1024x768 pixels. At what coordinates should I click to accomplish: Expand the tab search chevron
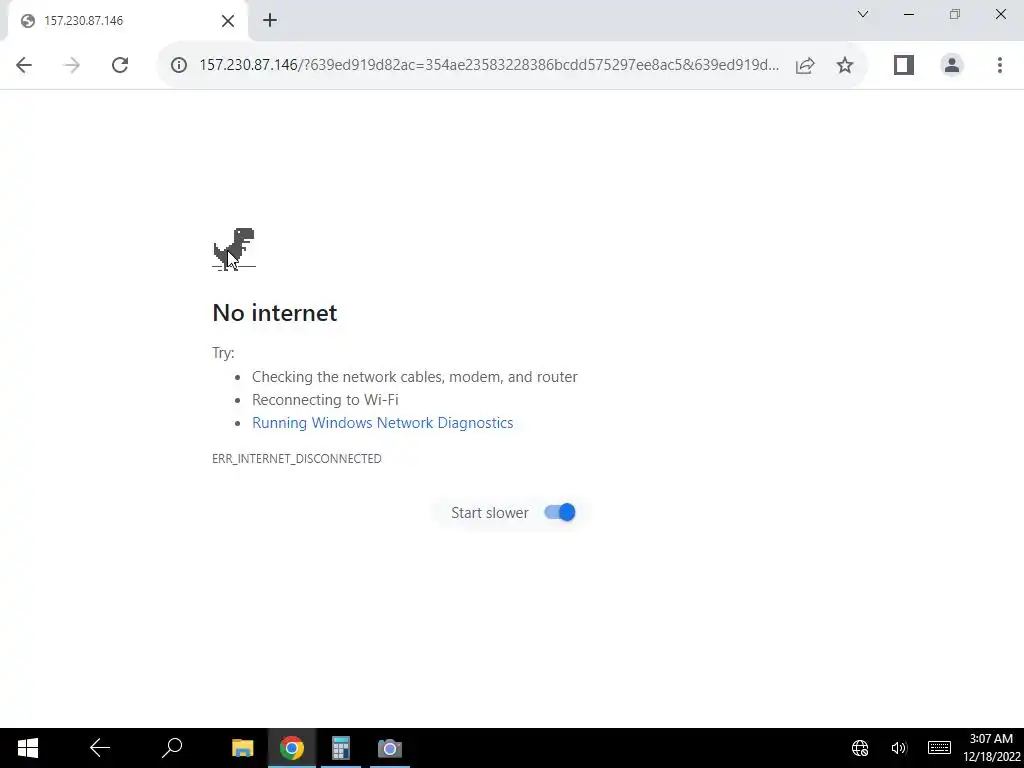click(863, 14)
